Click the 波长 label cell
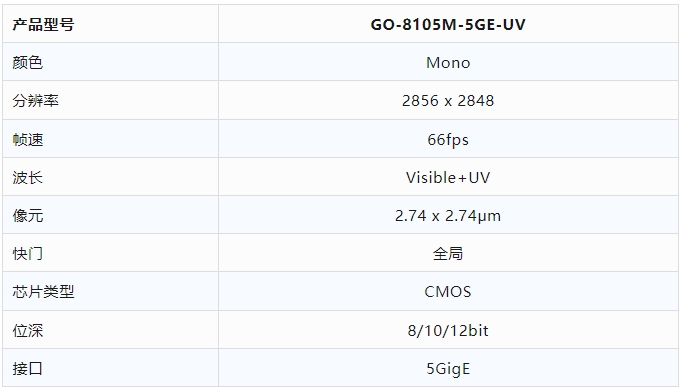 110,177
